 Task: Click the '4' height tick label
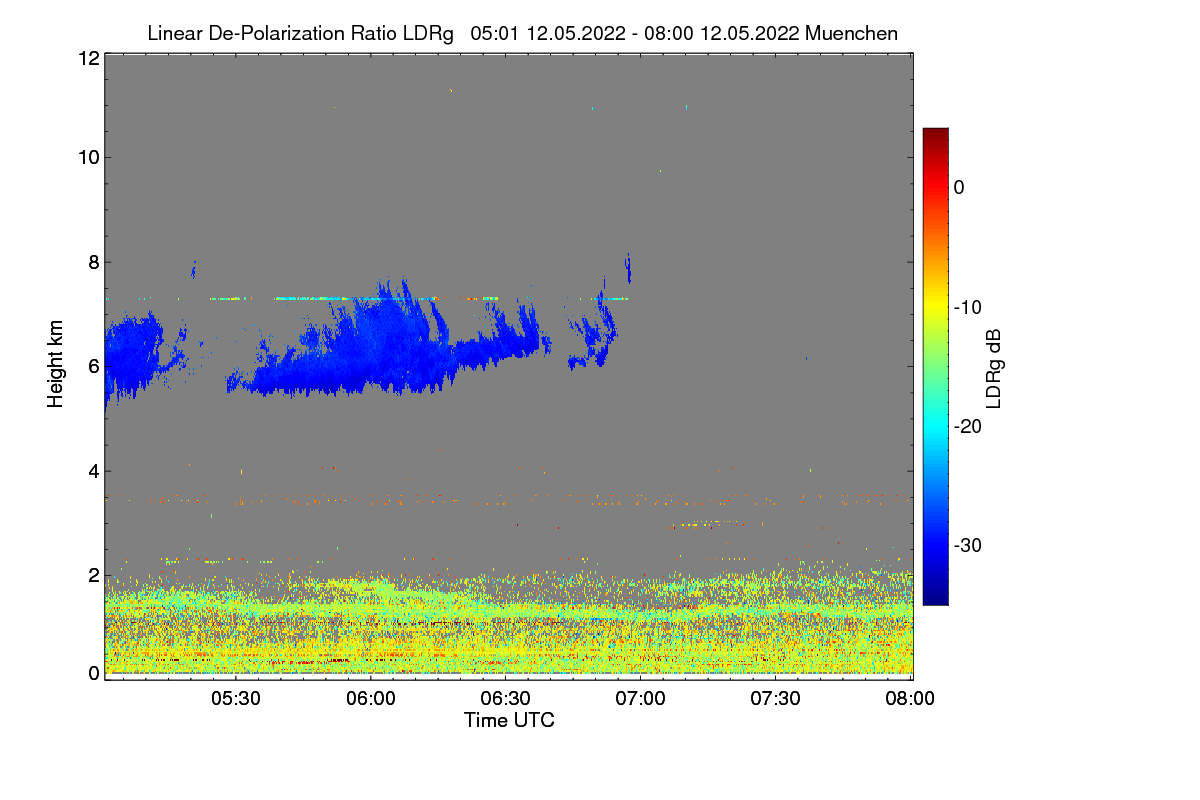point(93,471)
